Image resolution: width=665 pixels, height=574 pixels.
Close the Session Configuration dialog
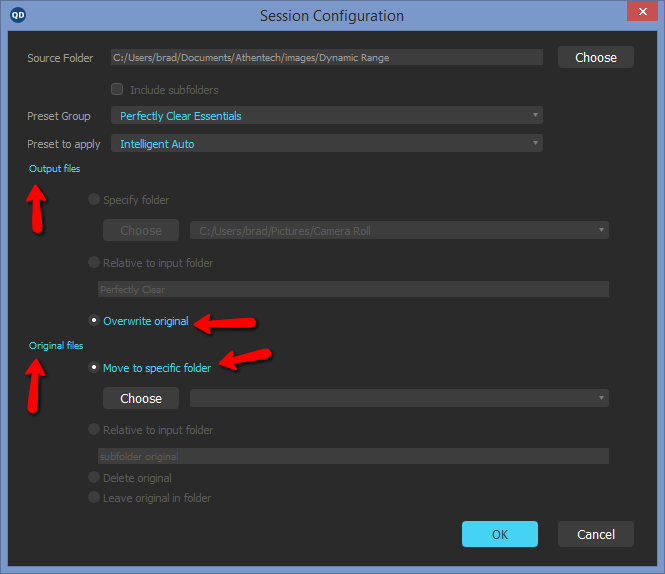pos(642,11)
